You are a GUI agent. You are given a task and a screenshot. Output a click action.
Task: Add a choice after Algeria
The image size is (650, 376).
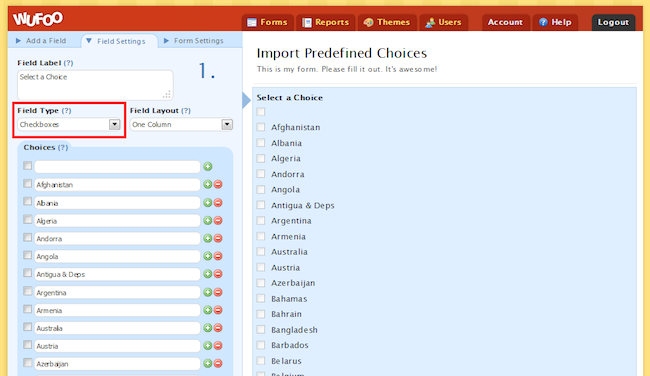pos(208,221)
